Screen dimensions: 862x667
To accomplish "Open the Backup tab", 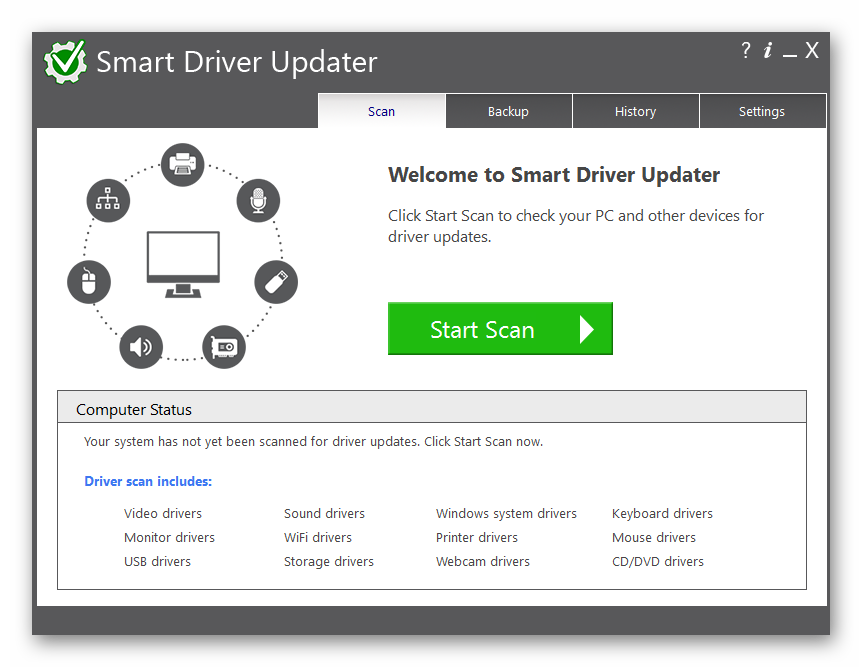I will click(x=509, y=112).
